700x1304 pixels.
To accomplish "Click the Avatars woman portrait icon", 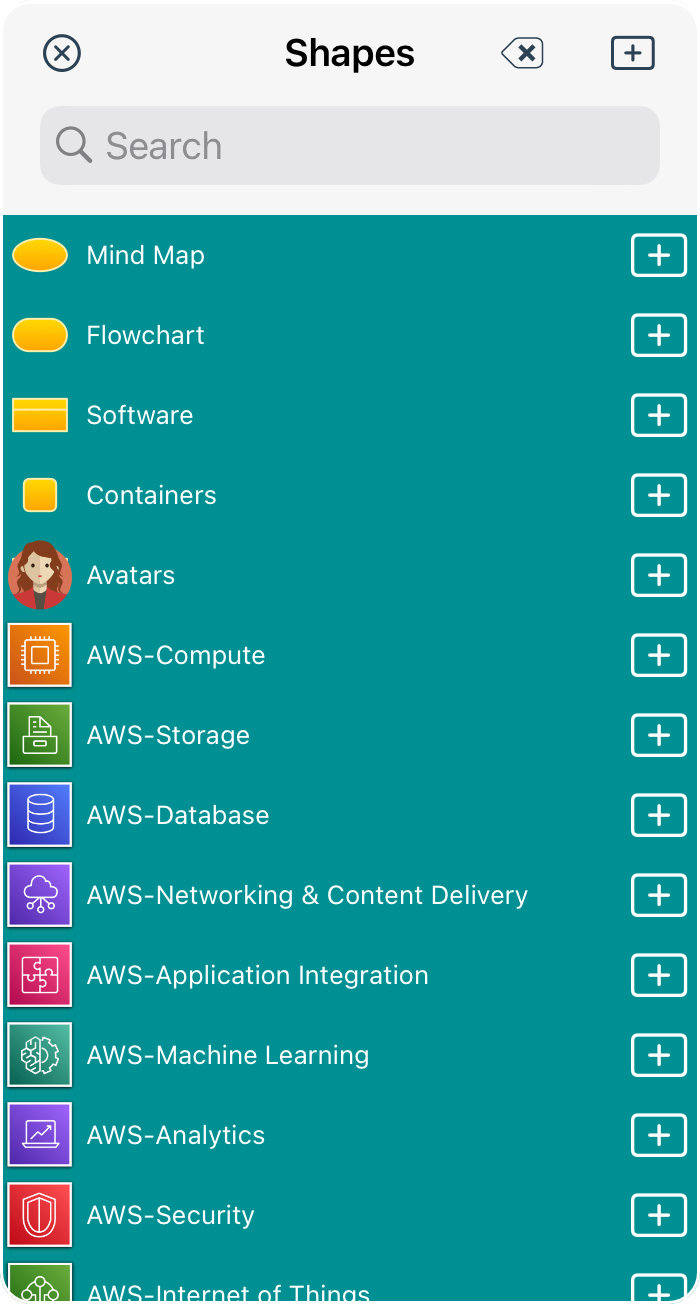I will pos(40,575).
